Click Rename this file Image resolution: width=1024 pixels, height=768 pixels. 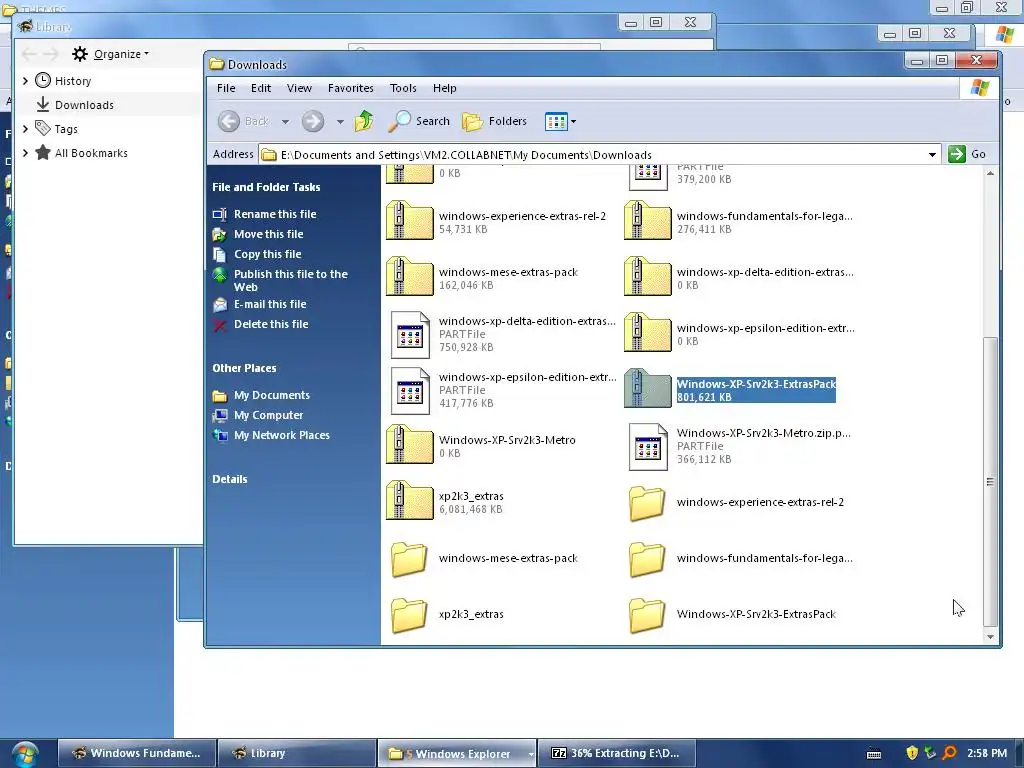275,214
